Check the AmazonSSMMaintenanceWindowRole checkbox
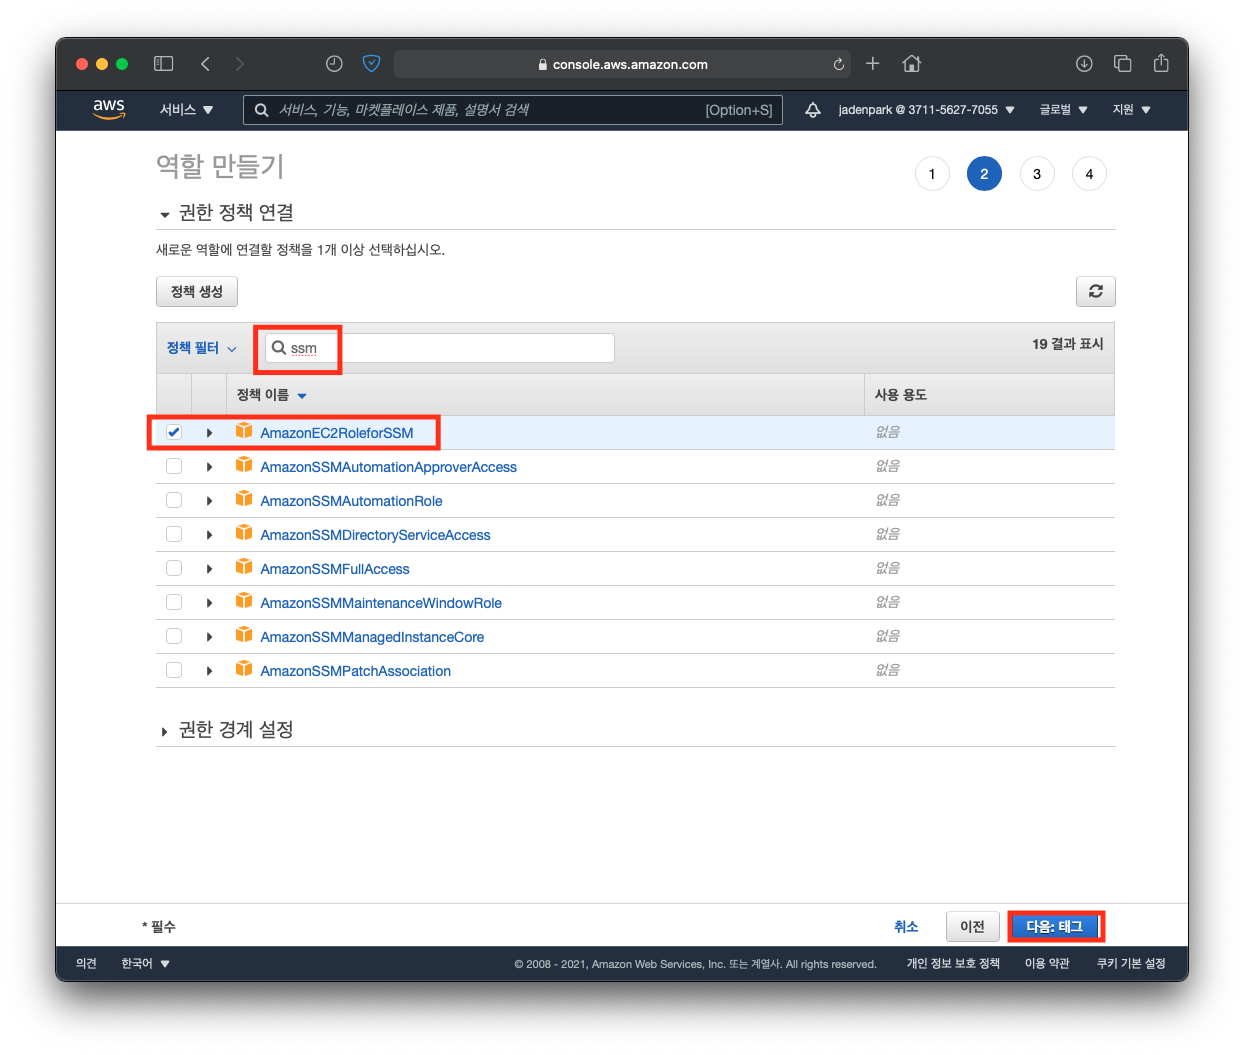Screen dimensions: 1244x1055 pos(174,602)
